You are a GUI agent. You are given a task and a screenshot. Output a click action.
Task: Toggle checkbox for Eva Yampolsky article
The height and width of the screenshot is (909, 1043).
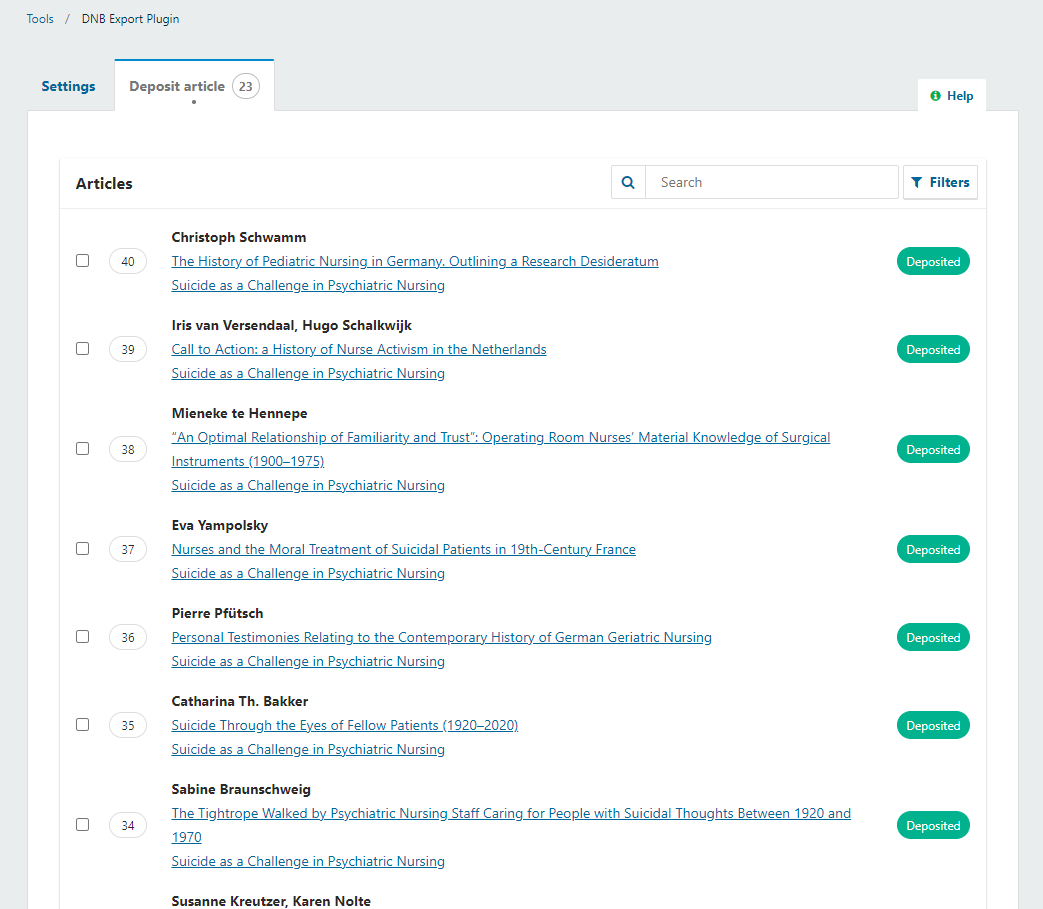pyautogui.click(x=83, y=549)
